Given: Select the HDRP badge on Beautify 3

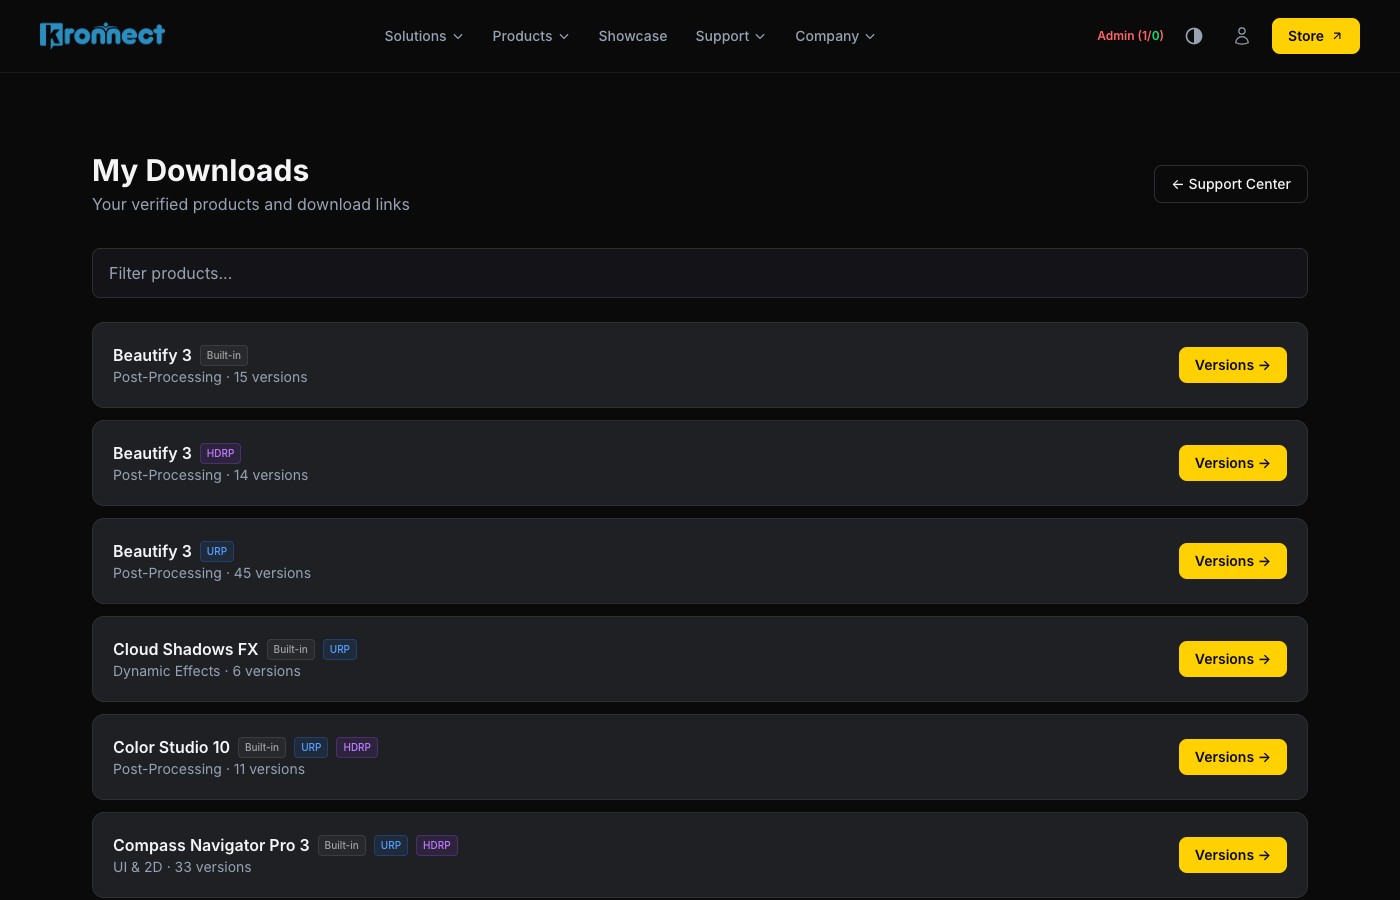Looking at the screenshot, I should pos(220,453).
